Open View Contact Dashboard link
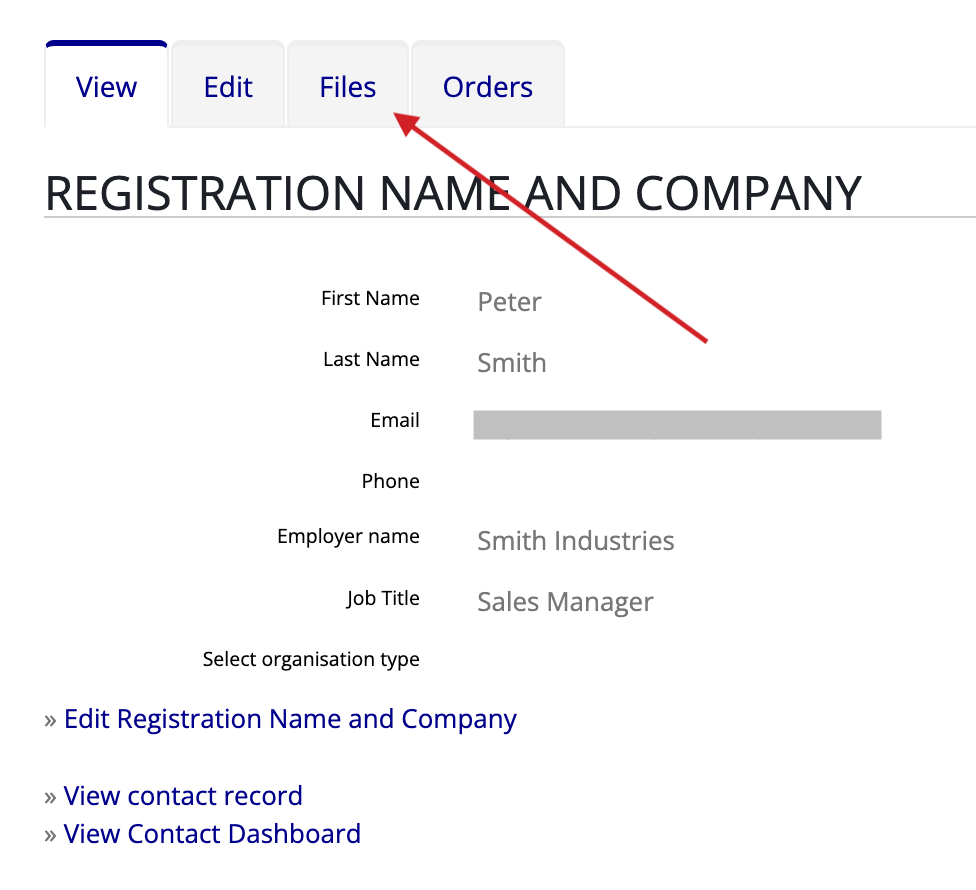Screen dimensions: 976x890 [x=212, y=834]
